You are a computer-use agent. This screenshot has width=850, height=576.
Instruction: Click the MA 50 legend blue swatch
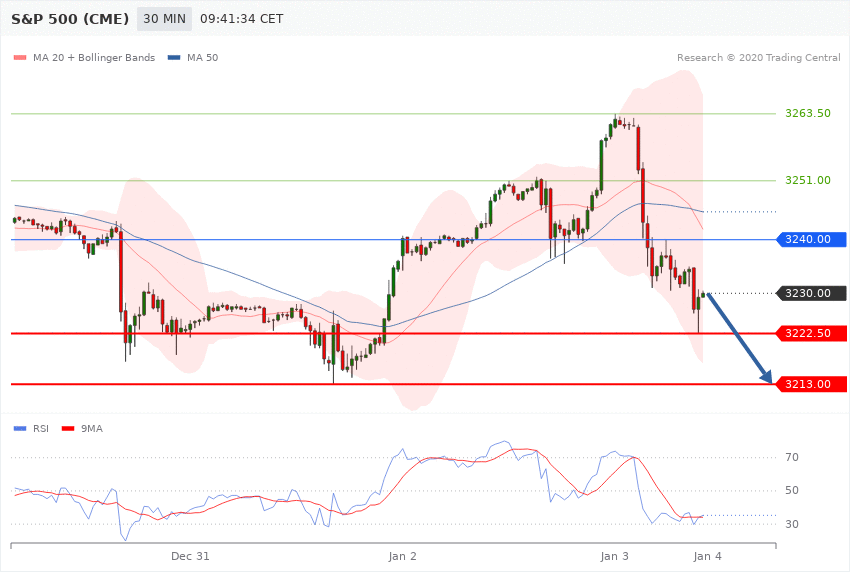click(x=174, y=57)
